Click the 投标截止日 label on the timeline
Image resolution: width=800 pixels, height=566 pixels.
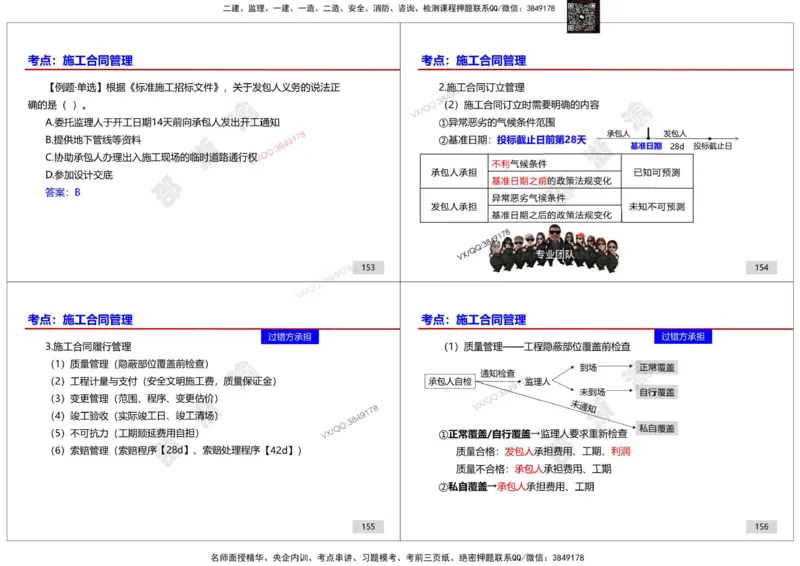(x=712, y=146)
